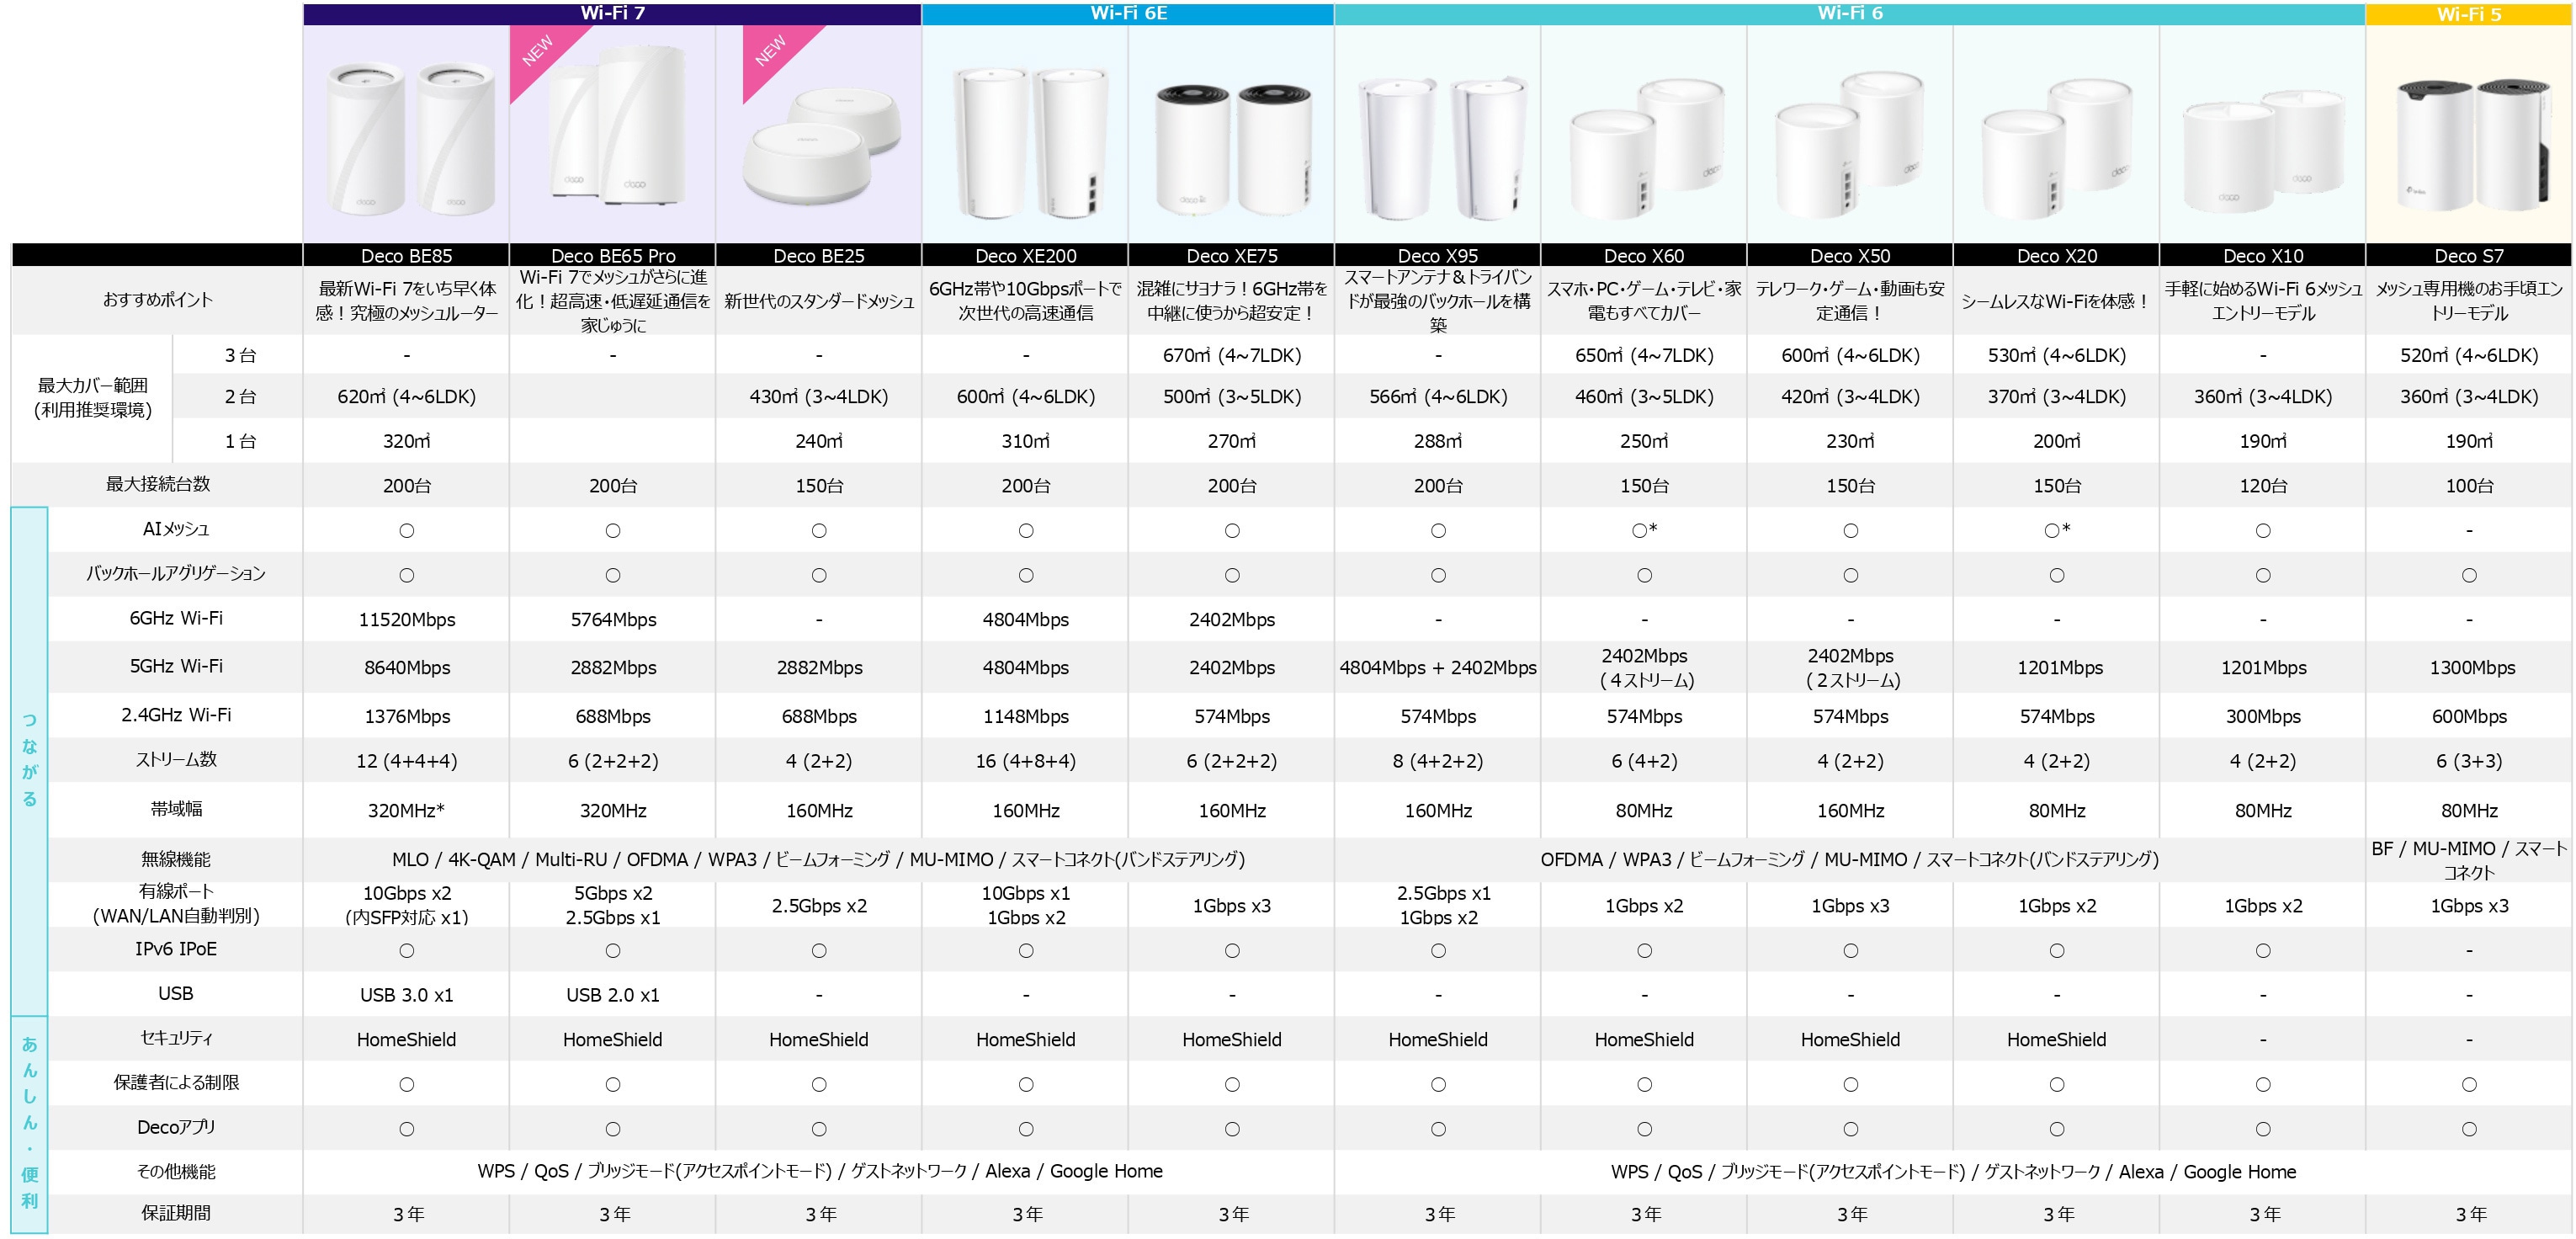Click the バックホールアグリゲーション row label
2576x1239 pixels.
coord(176,574)
